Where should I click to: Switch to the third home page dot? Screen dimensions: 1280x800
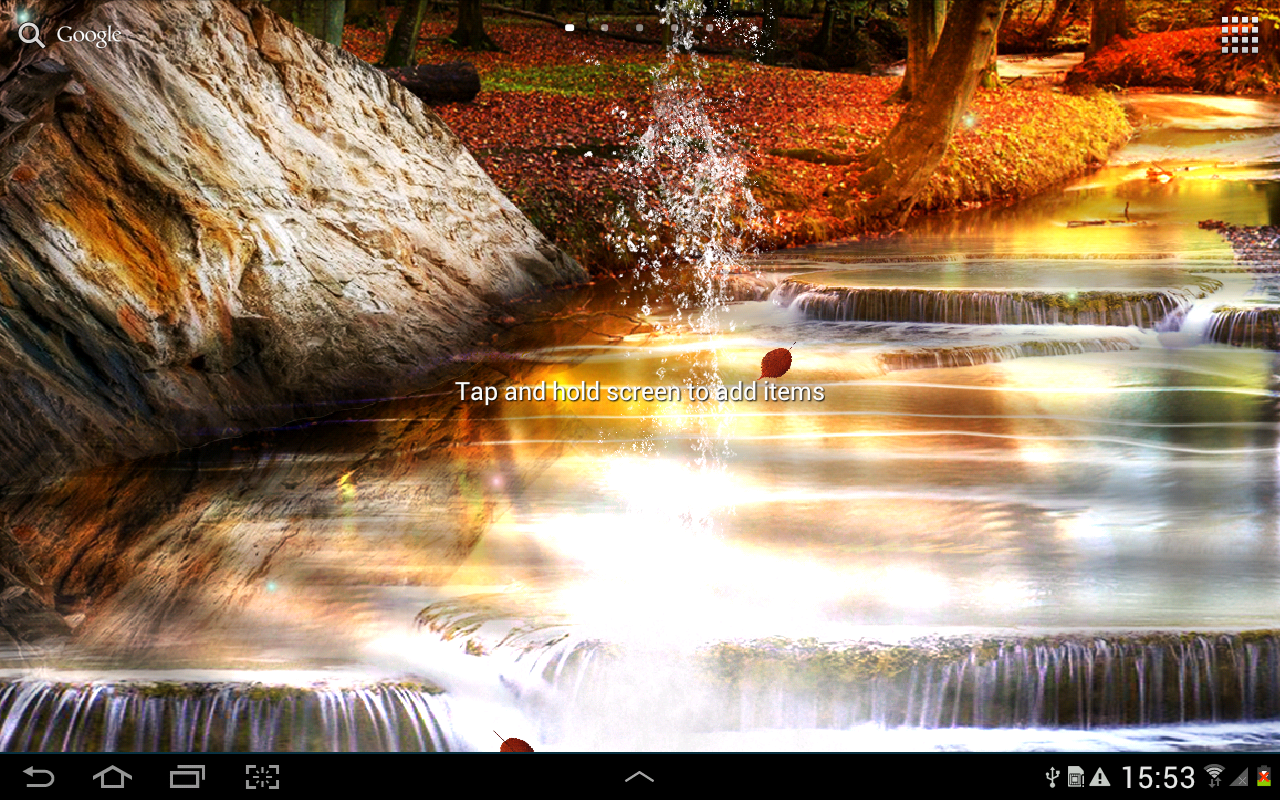tap(640, 28)
